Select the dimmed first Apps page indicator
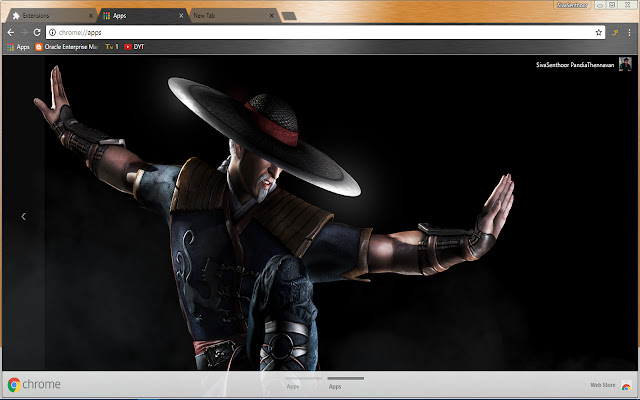This screenshot has width=640, height=400. [x=303, y=383]
